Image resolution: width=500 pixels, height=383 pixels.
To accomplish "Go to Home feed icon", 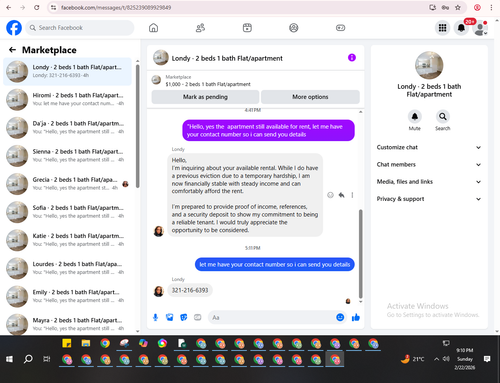I will coord(153,28).
